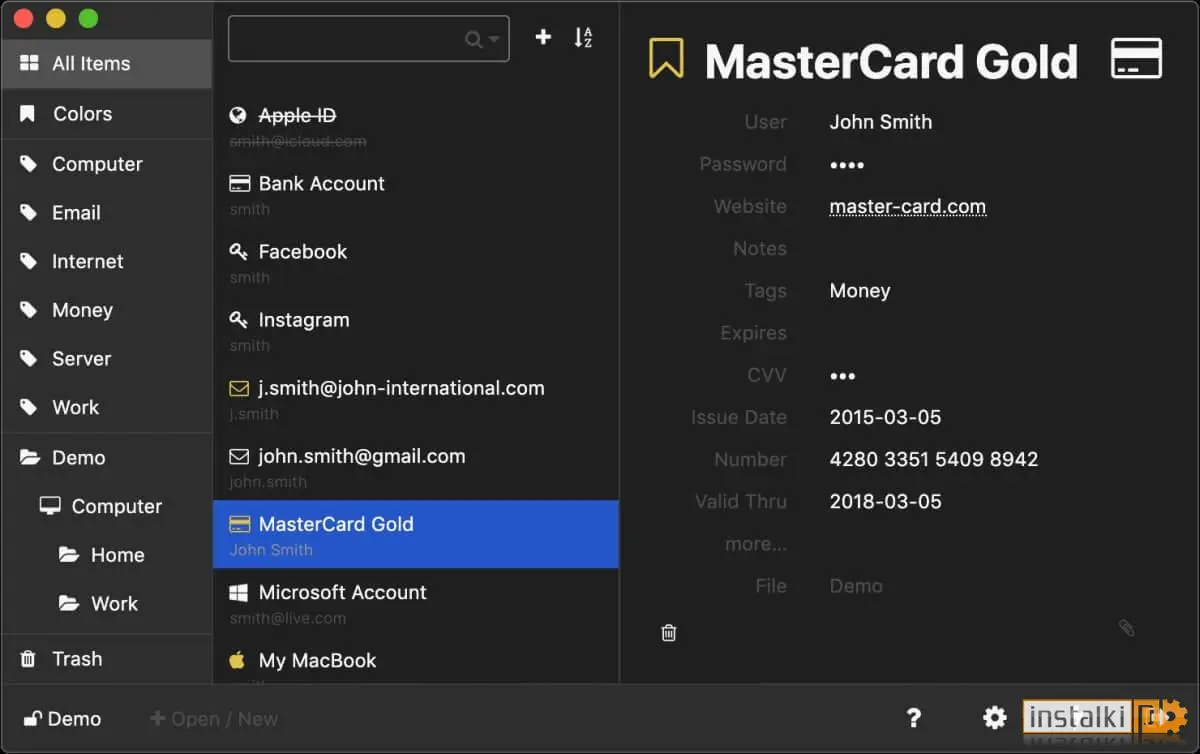Reveal the hidden CVV value
This screenshot has width=1200, height=754.
pyautogui.click(x=843, y=376)
